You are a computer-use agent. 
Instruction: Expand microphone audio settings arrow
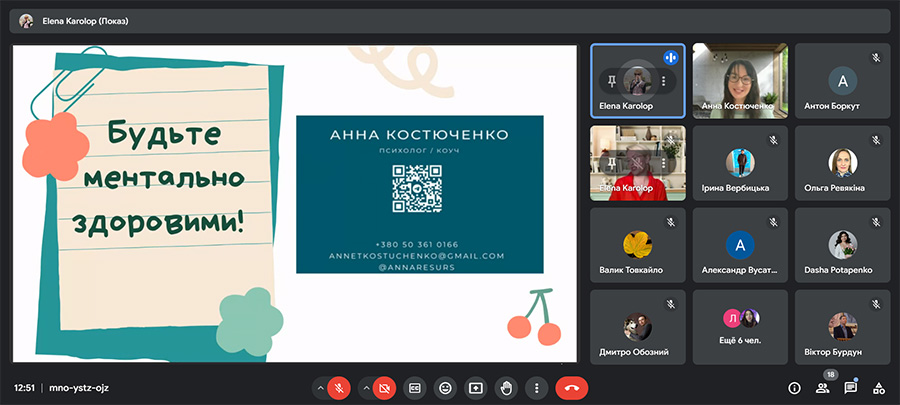(x=320, y=387)
